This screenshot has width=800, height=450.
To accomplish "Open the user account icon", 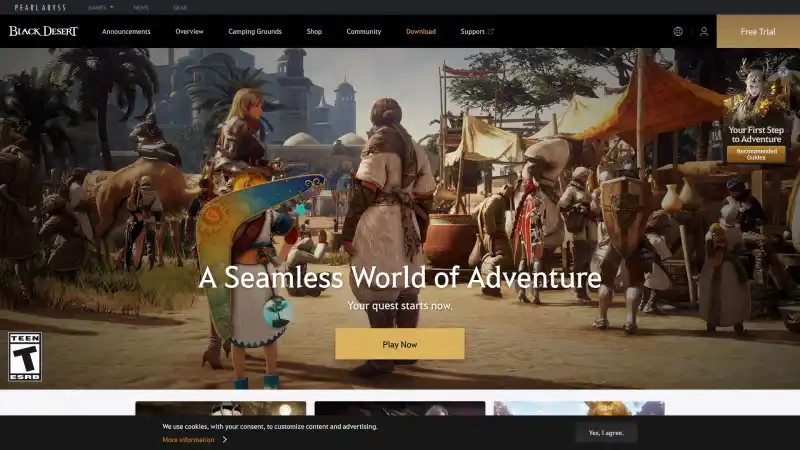I will [704, 32].
